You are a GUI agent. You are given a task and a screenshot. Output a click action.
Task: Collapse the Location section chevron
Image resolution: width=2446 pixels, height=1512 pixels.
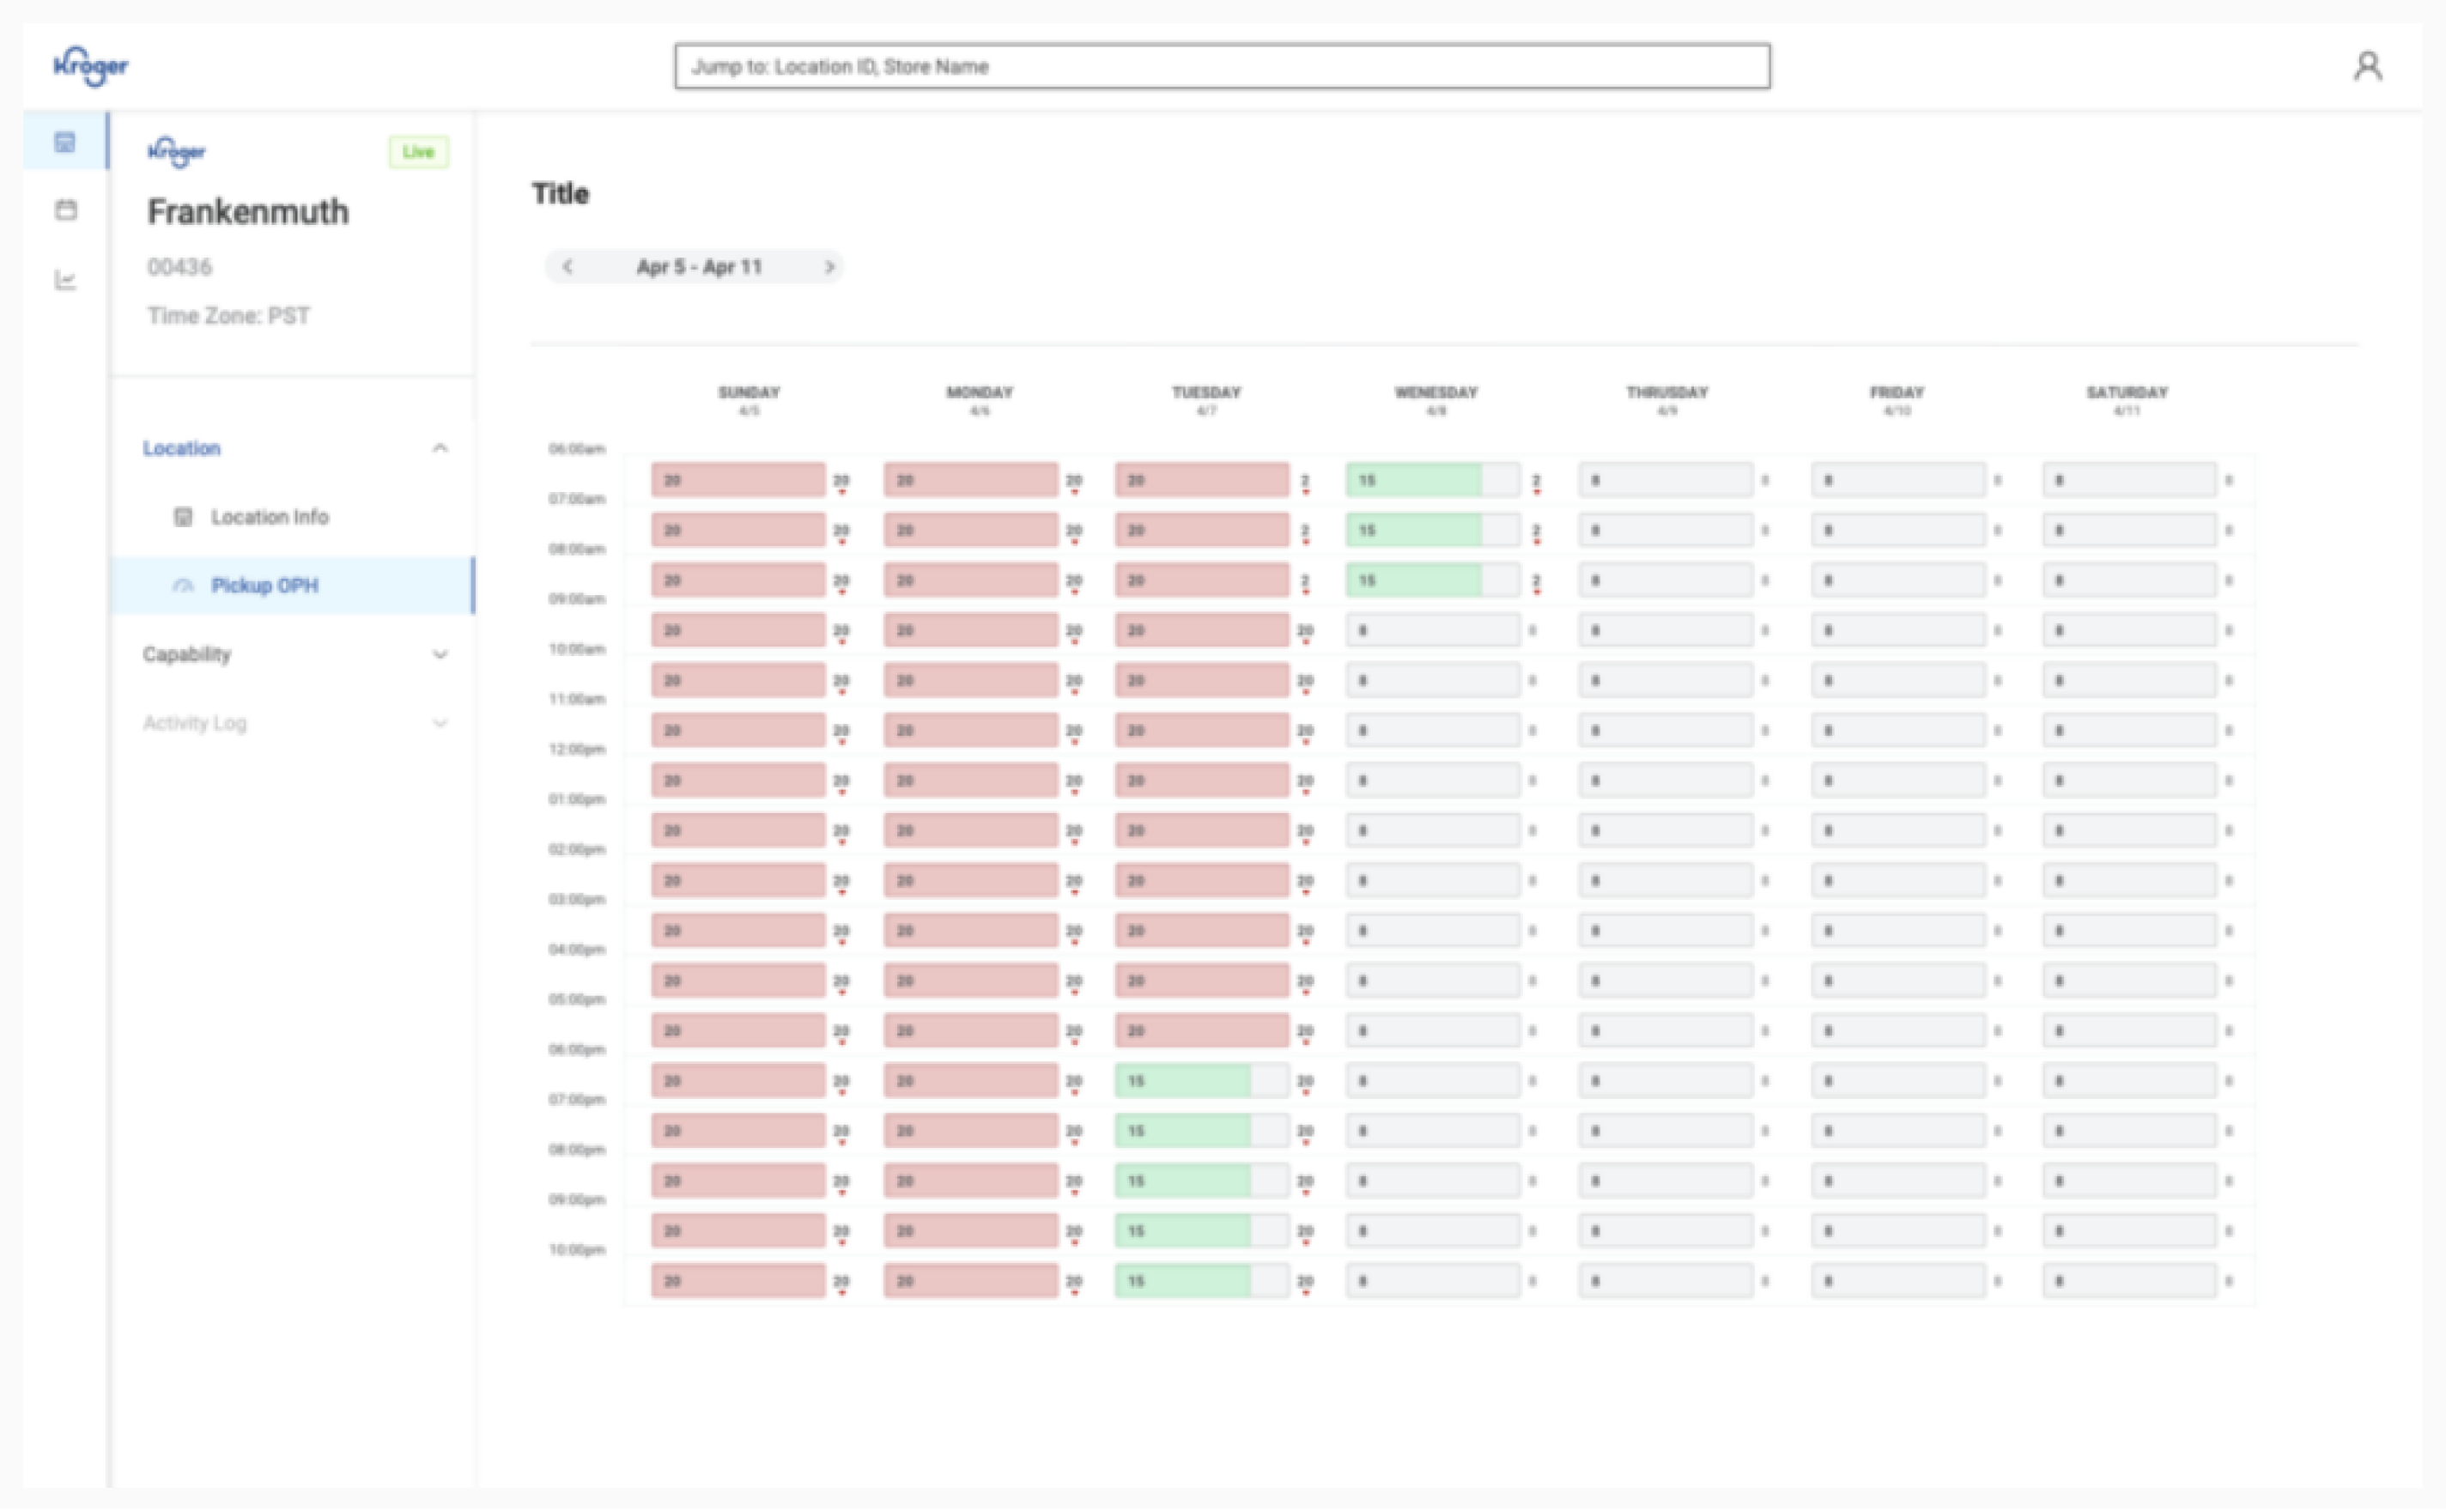440,448
